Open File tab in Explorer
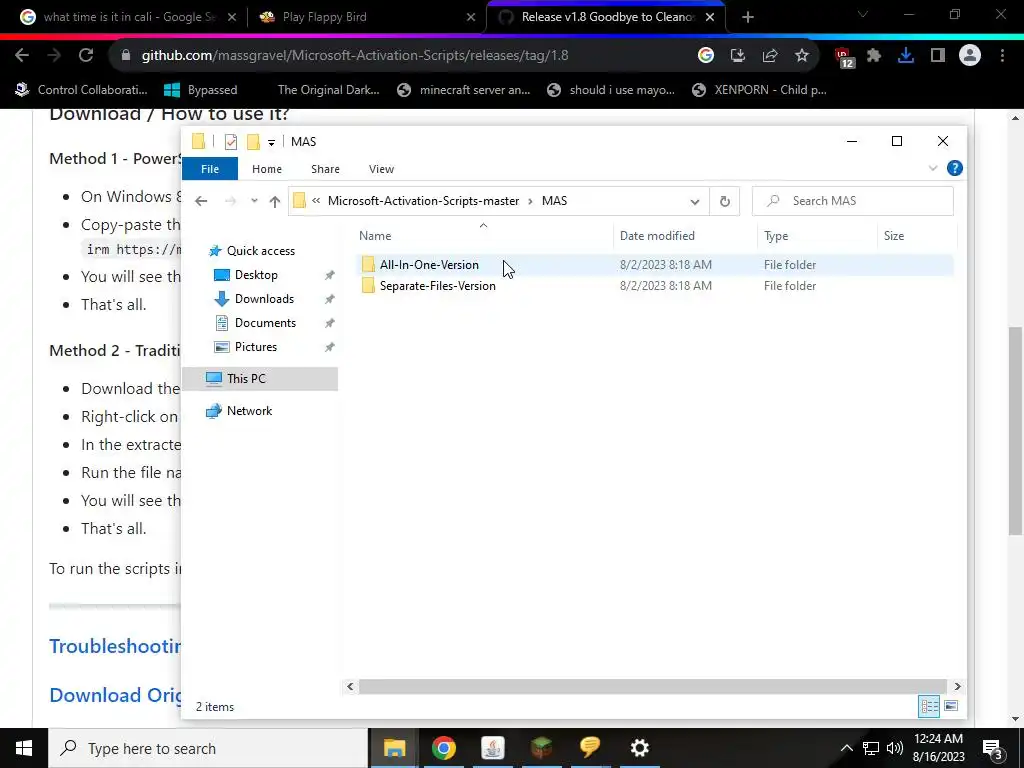 tap(210, 169)
